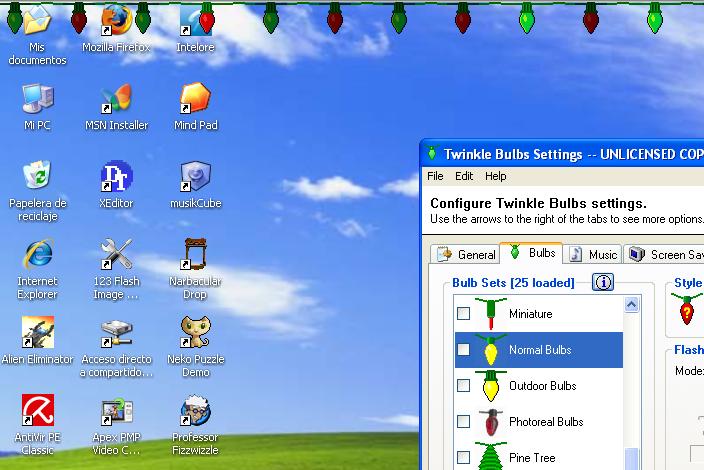Image resolution: width=704 pixels, height=470 pixels.
Task: Select the Outdoor Bulbs list entry
Action: (x=539, y=386)
